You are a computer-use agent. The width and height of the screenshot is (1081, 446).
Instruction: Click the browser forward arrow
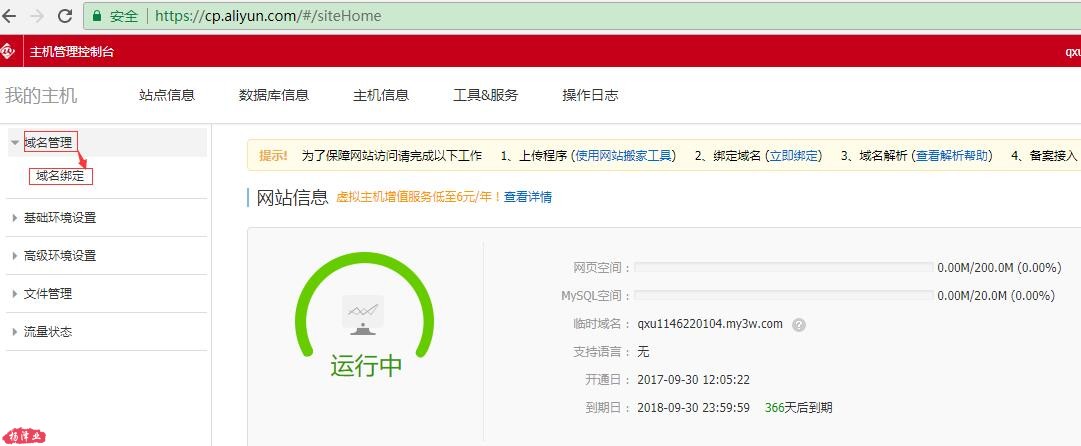click(37, 16)
